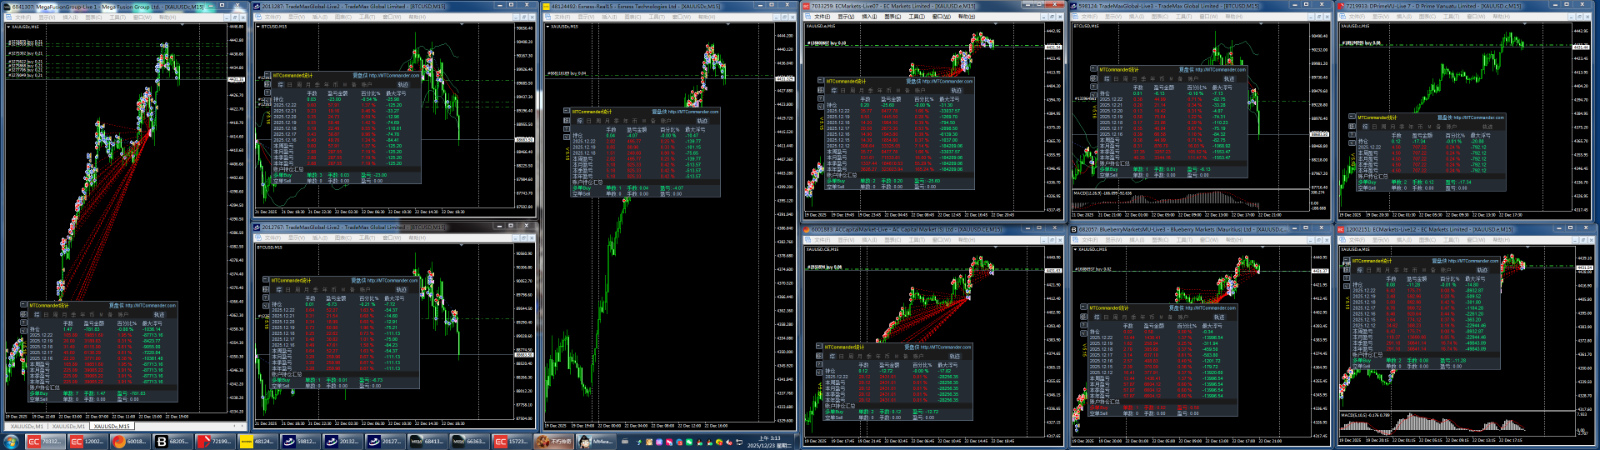Open 显示(V) menu in MegaFusionGroup window

click(x=47, y=17)
